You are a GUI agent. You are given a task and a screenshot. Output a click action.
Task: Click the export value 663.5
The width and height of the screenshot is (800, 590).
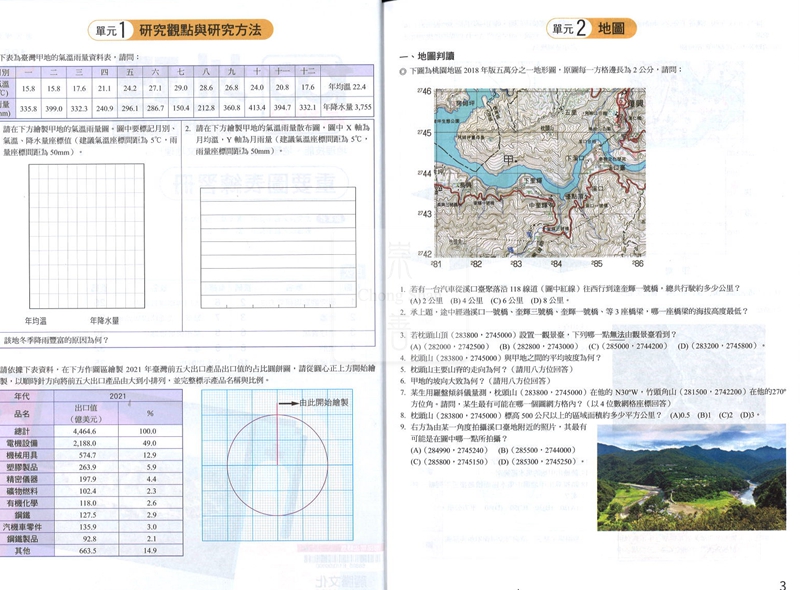click(87, 551)
